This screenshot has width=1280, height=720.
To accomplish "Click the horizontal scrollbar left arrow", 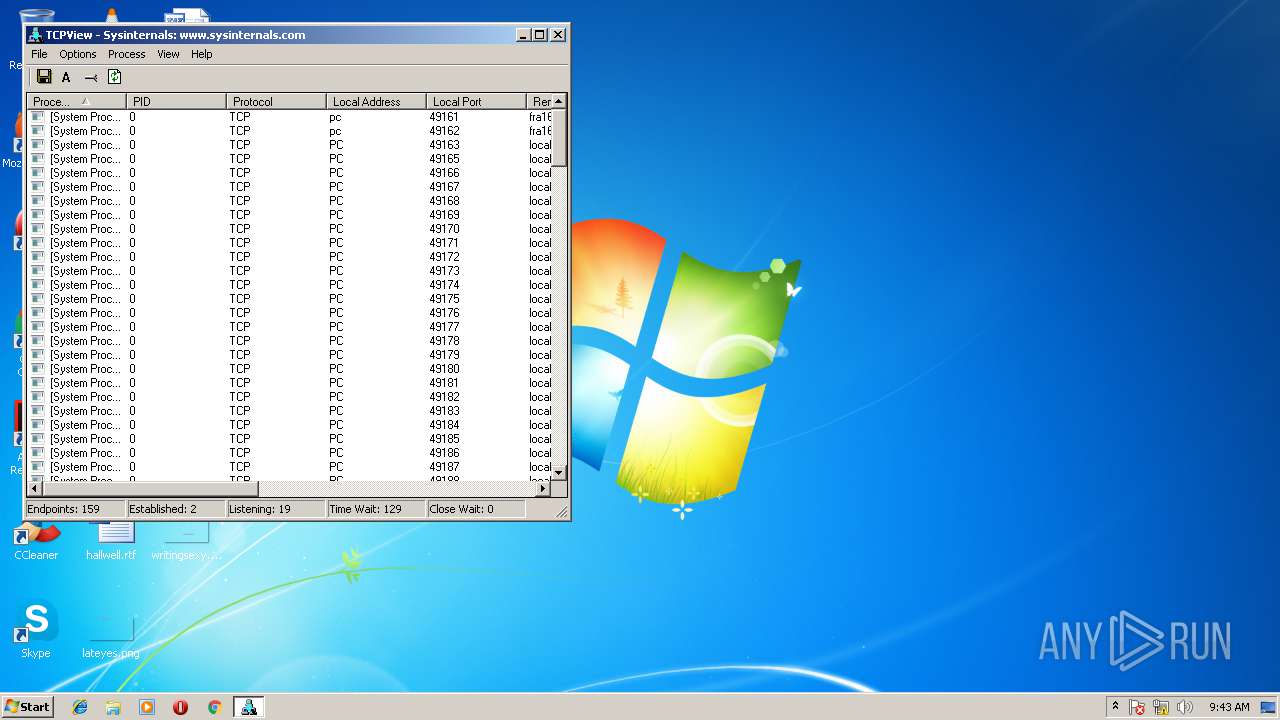I will point(35,488).
